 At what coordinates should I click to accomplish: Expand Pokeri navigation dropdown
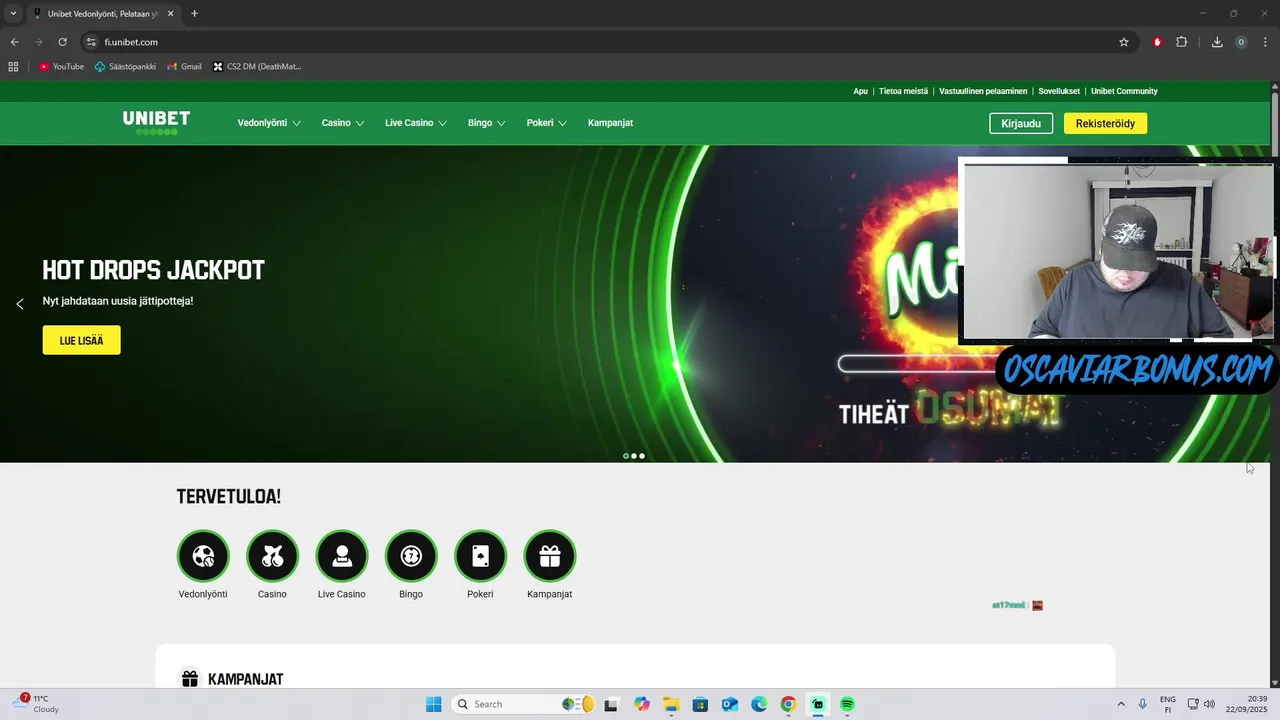pyautogui.click(x=547, y=123)
